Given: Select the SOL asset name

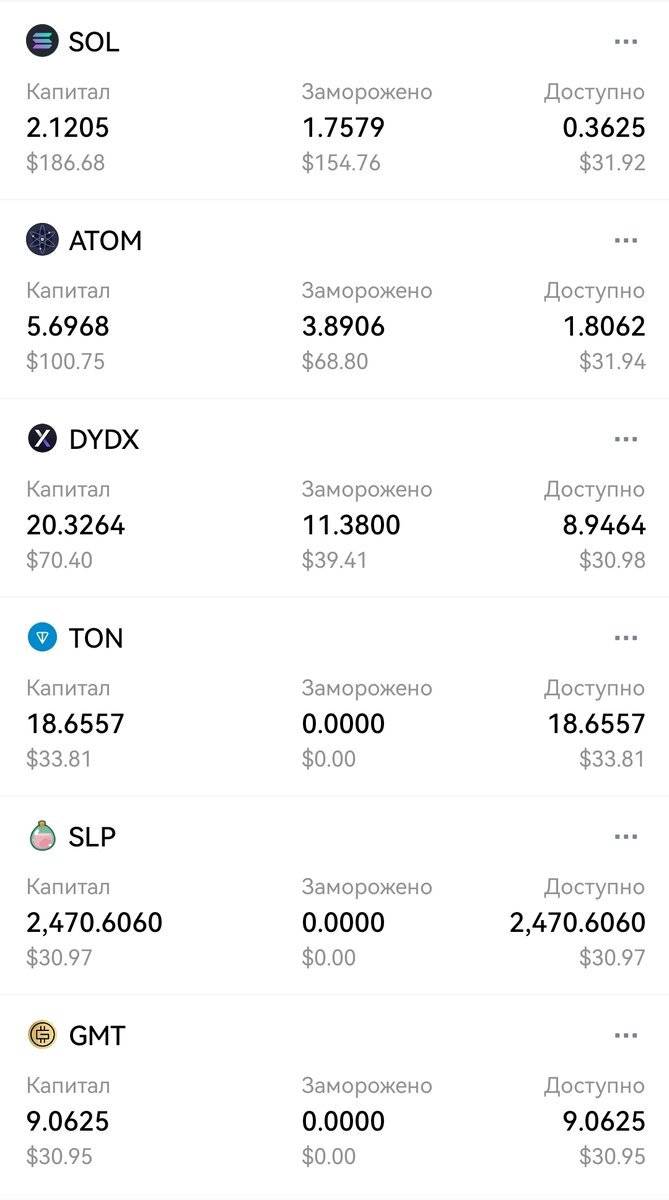Looking at the screenshot, I should point(94,42).
